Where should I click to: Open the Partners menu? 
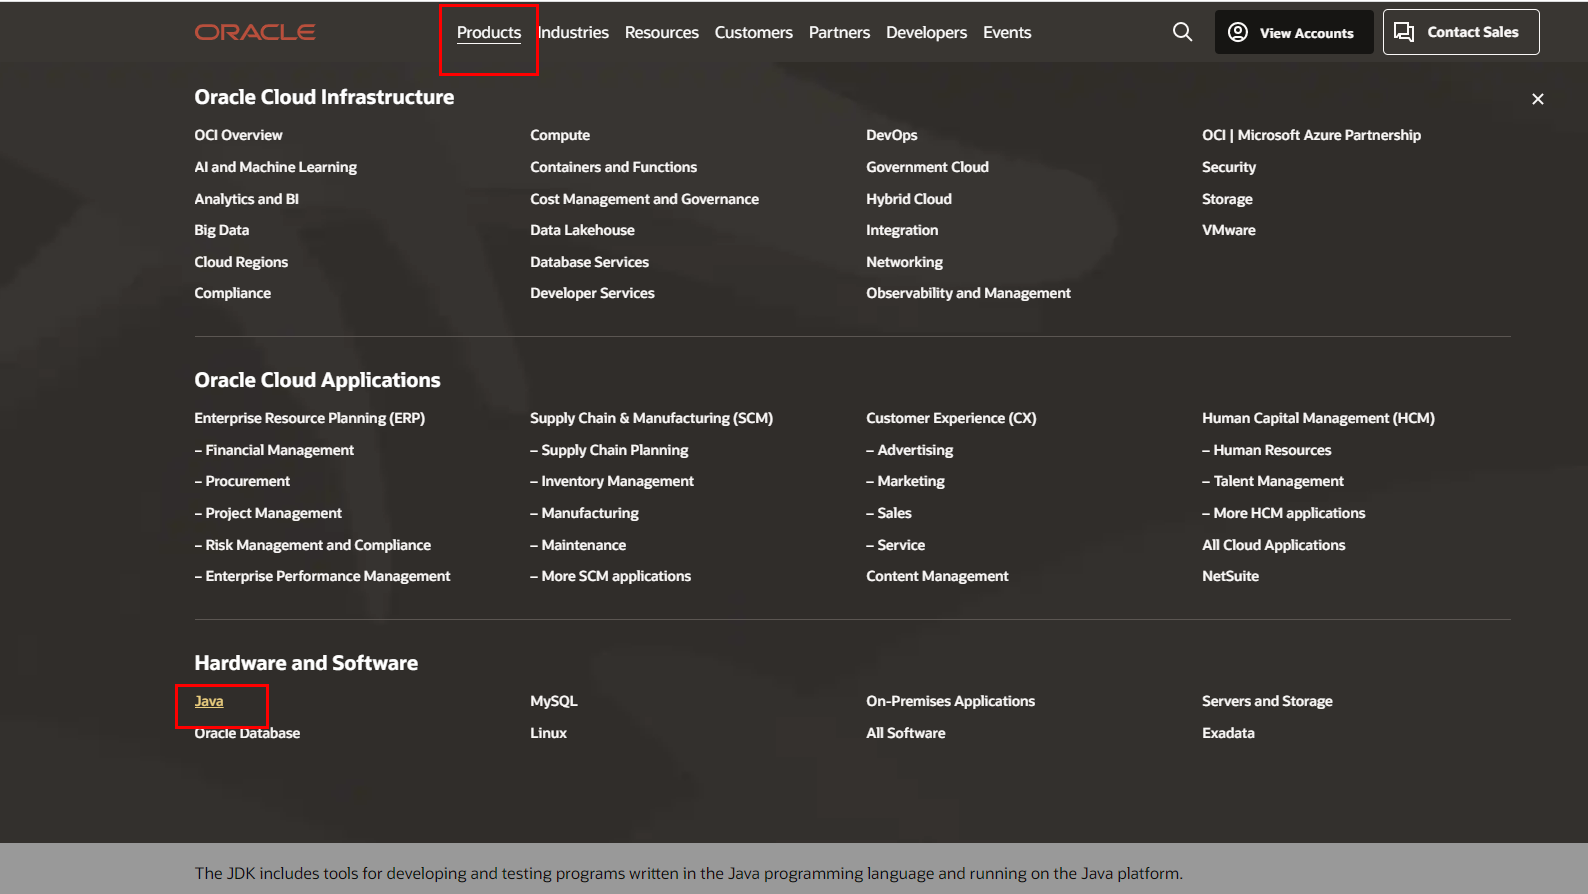point(840,33)
